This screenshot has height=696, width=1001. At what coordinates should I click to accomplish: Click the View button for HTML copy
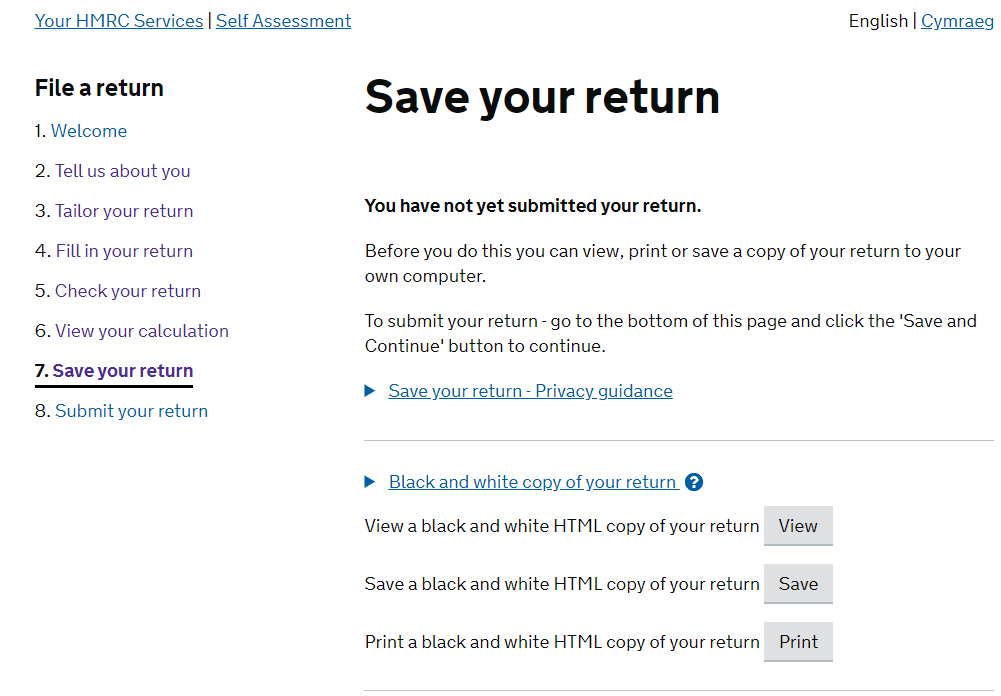pyautogui.click(x=798, y=526)
